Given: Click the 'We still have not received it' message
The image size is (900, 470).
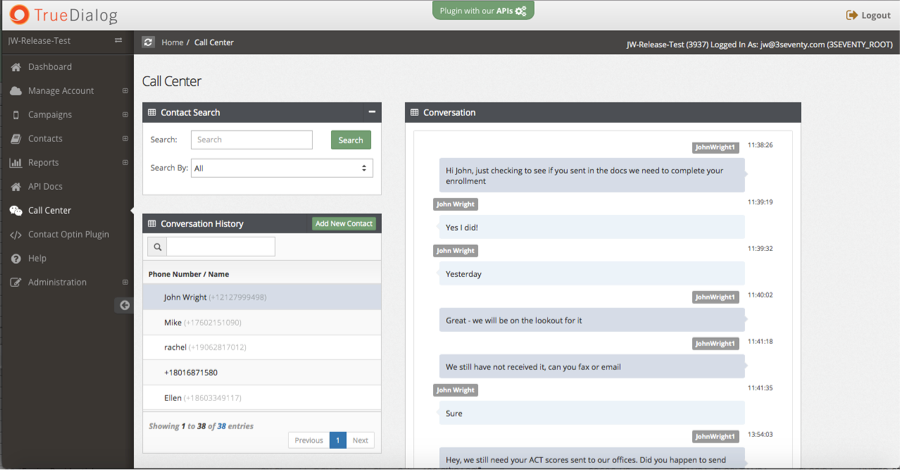Looking at the screenshot, I should click(x=592, y=367).
